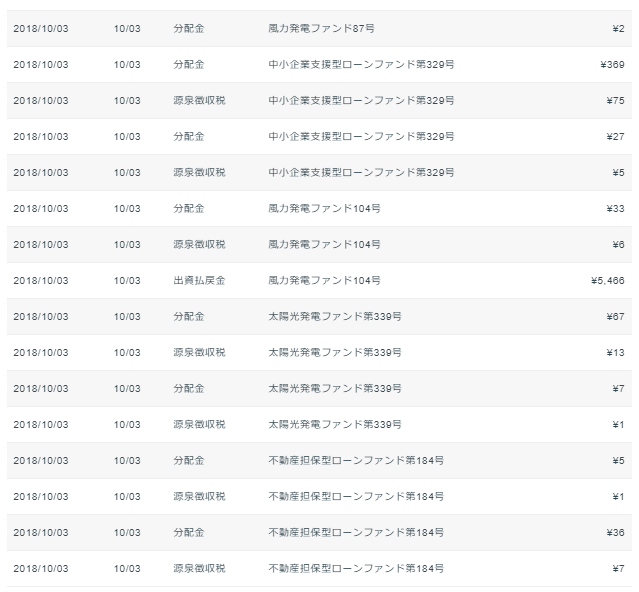Click the 10/03 short date in the ¥75 row
The width and height of the screenshot is (639, 592).
pos(127,101)
